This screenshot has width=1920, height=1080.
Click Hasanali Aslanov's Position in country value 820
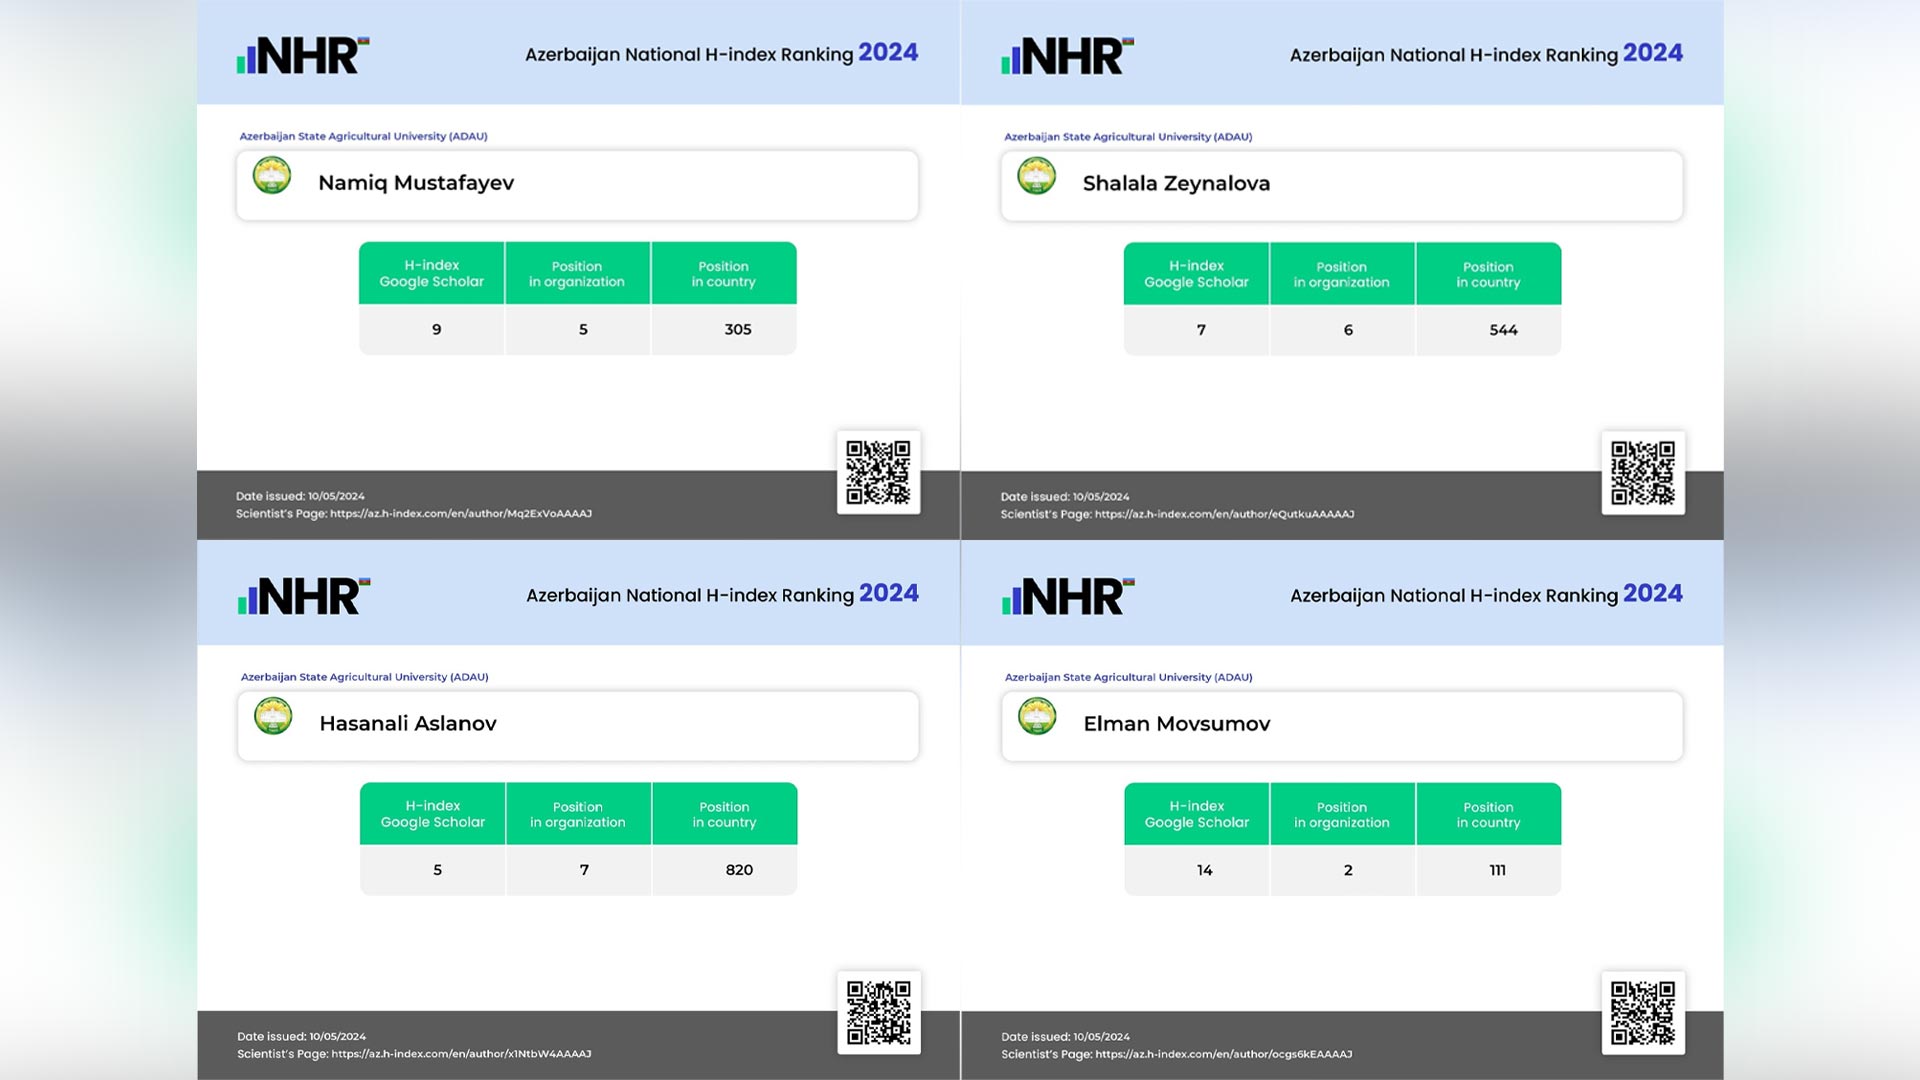(739, 870)
